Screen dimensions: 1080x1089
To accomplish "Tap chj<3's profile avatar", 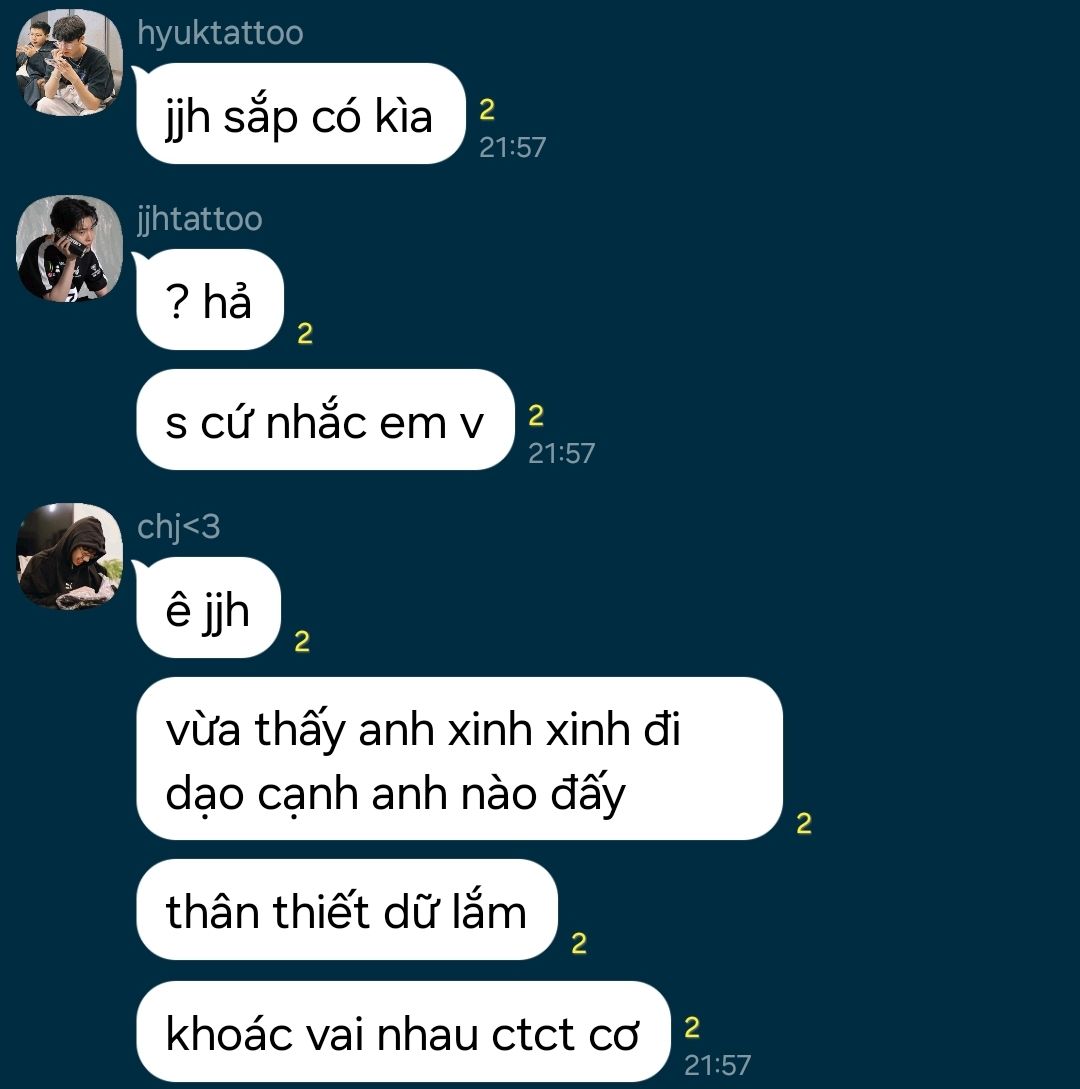I will [69, 556].
